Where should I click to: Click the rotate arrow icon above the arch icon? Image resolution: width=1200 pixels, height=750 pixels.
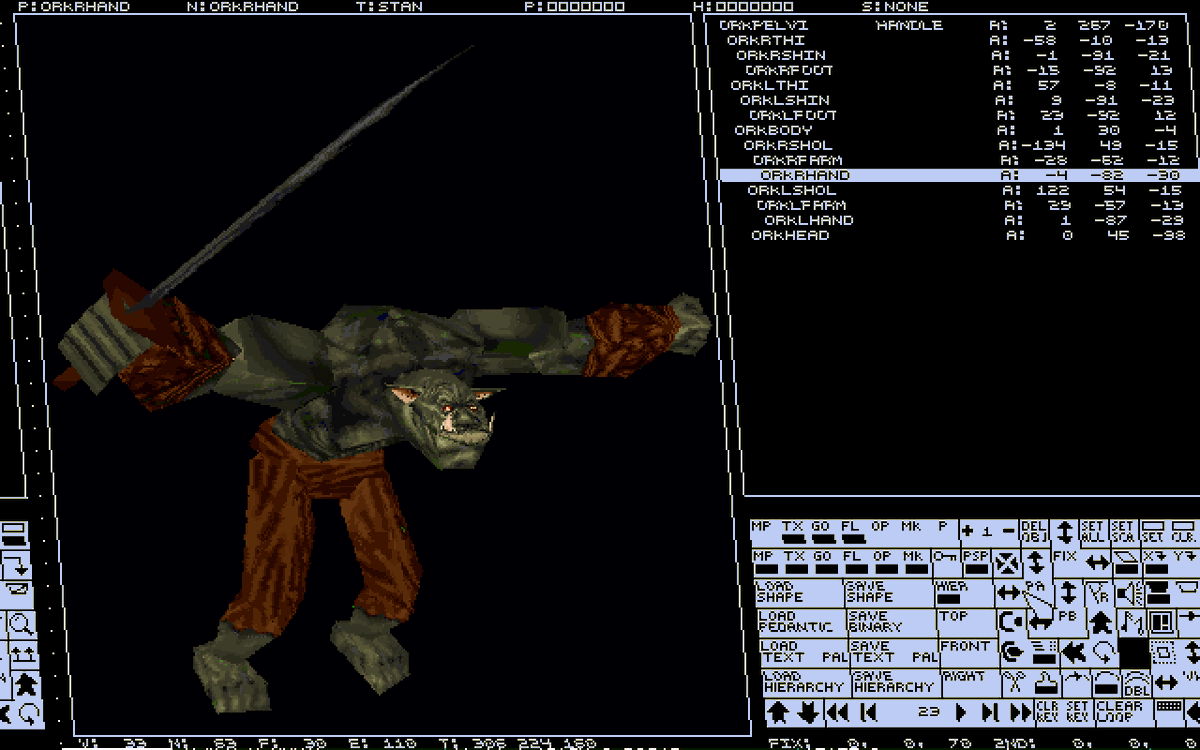click(1104, 652)
